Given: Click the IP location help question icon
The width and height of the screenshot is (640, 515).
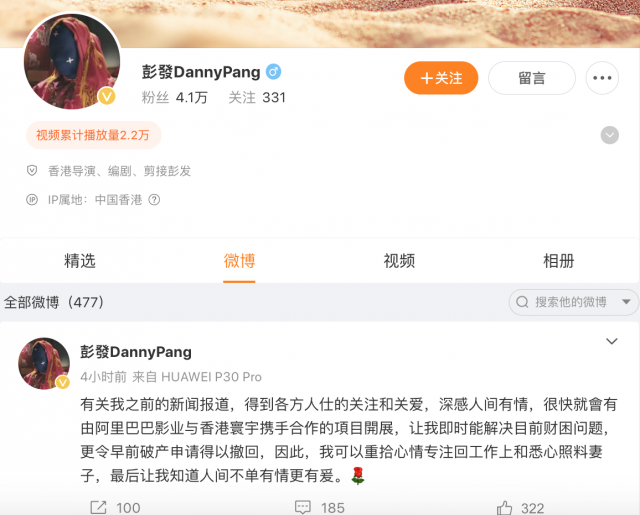Looking at the screenshot, I should click(154, 200).
